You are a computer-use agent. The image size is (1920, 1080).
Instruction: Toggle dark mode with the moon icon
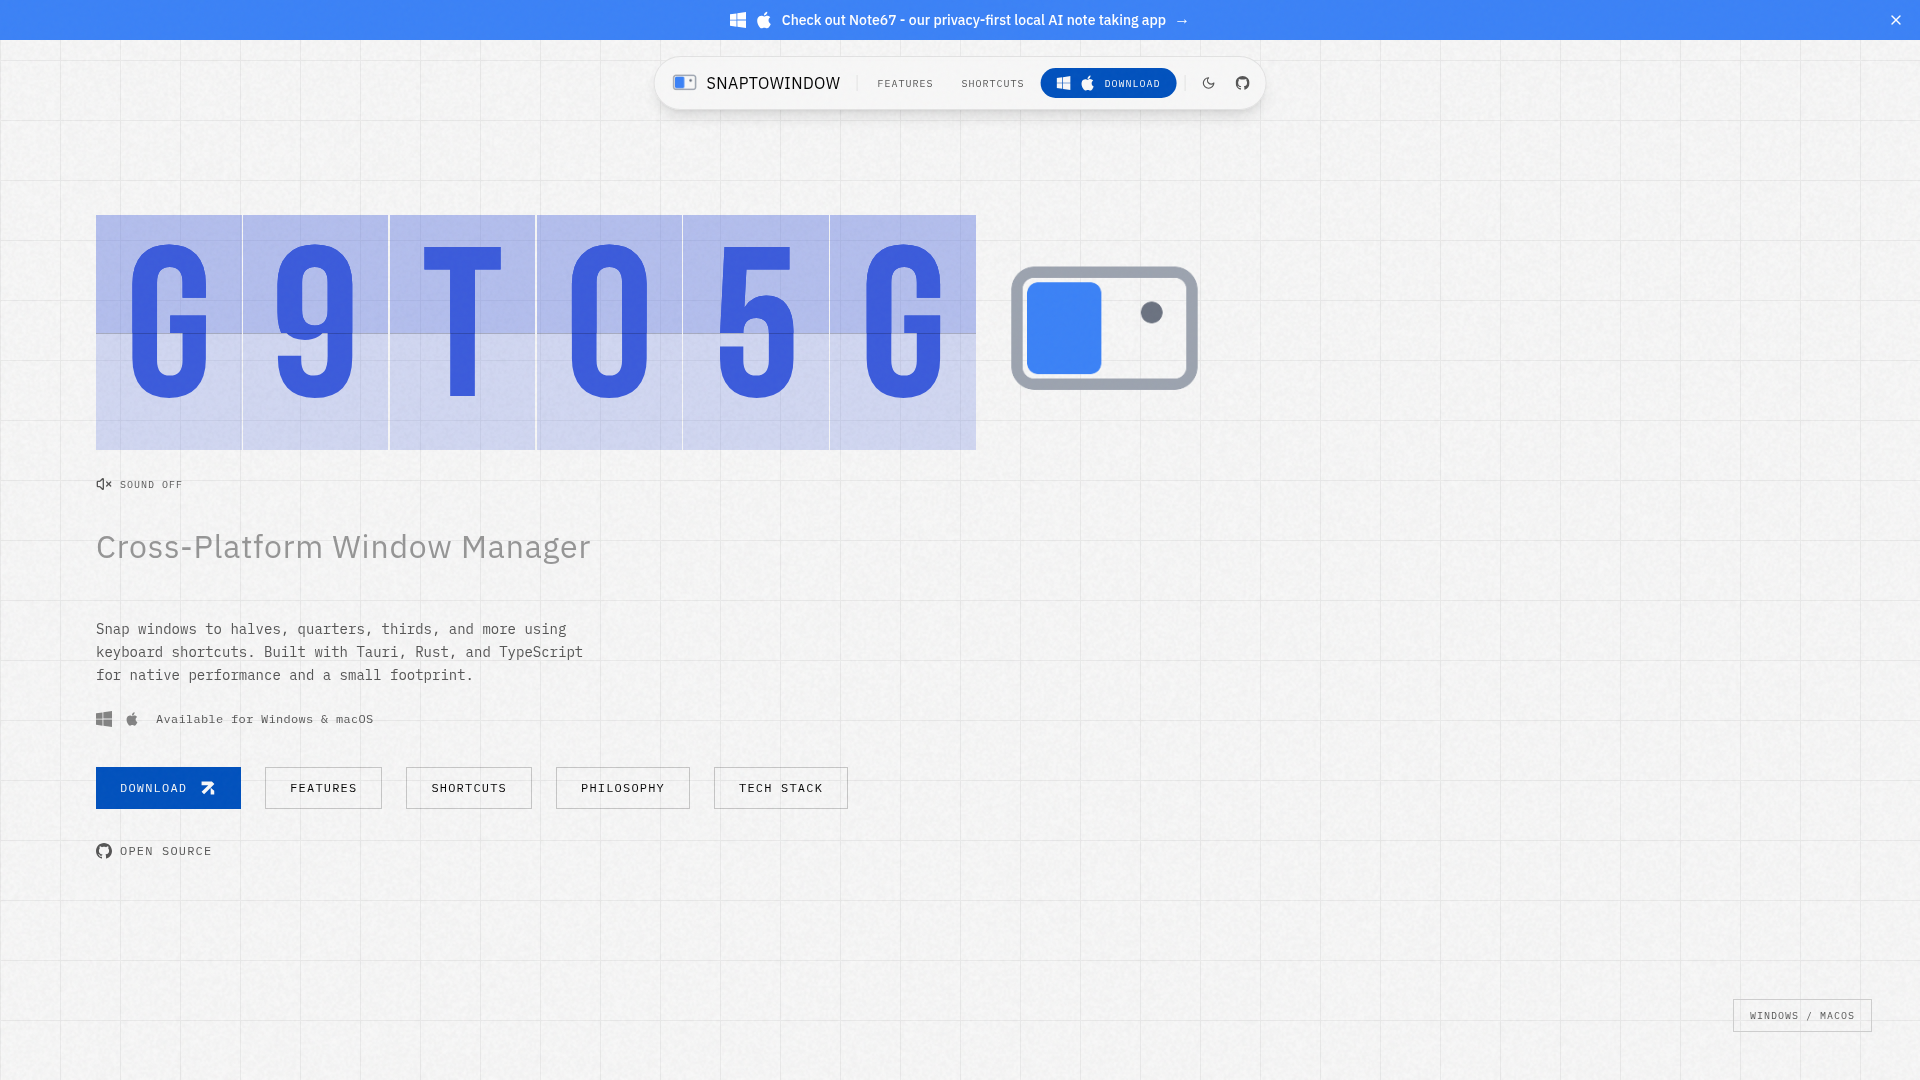point(1208,83)
